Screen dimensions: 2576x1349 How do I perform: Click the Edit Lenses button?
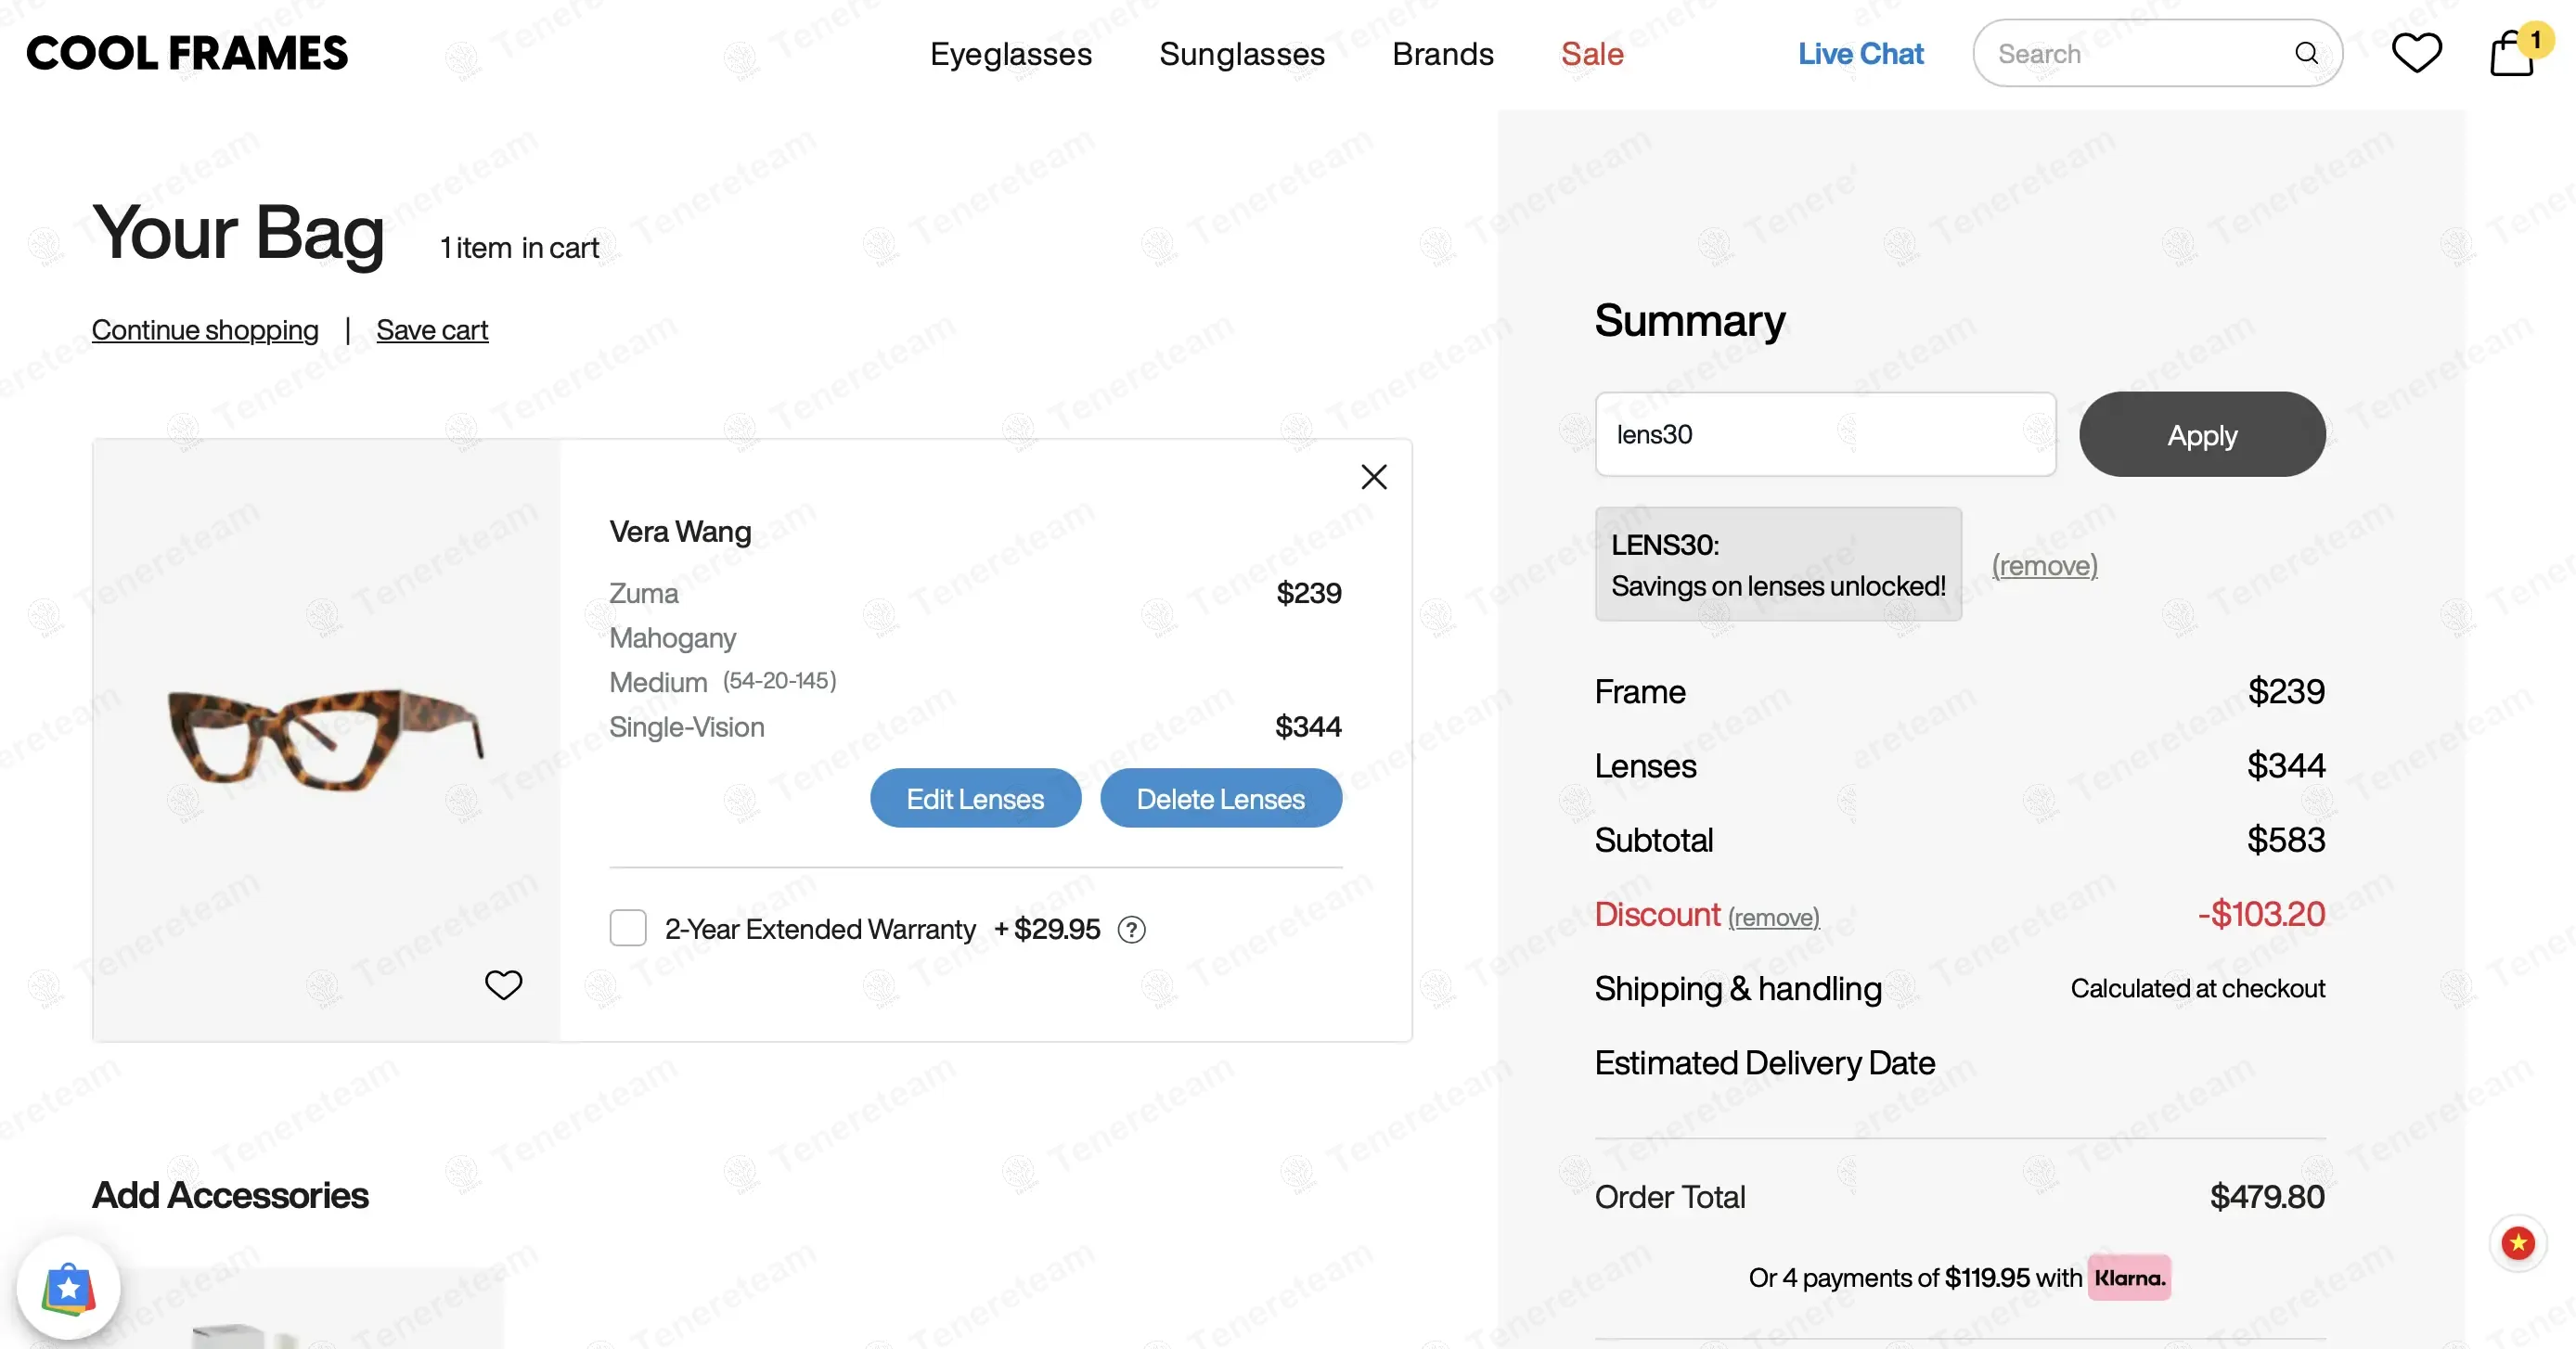click(x=975, y=798)
